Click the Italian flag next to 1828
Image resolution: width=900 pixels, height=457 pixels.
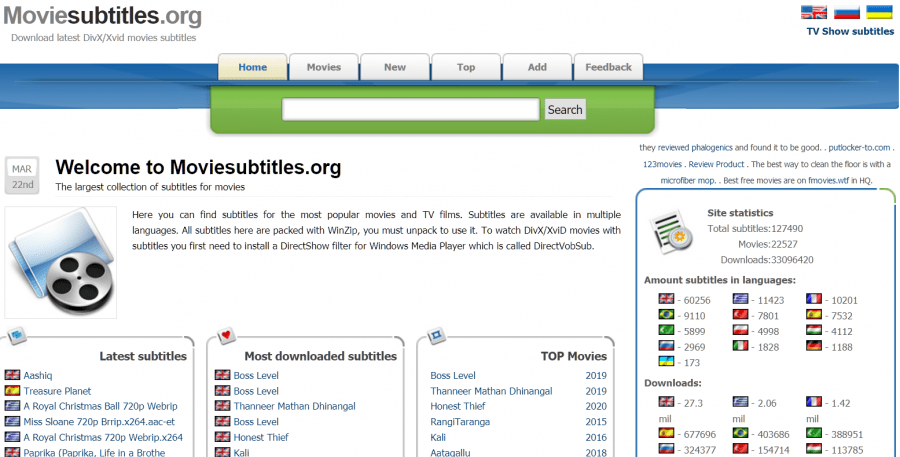(740, 346)
